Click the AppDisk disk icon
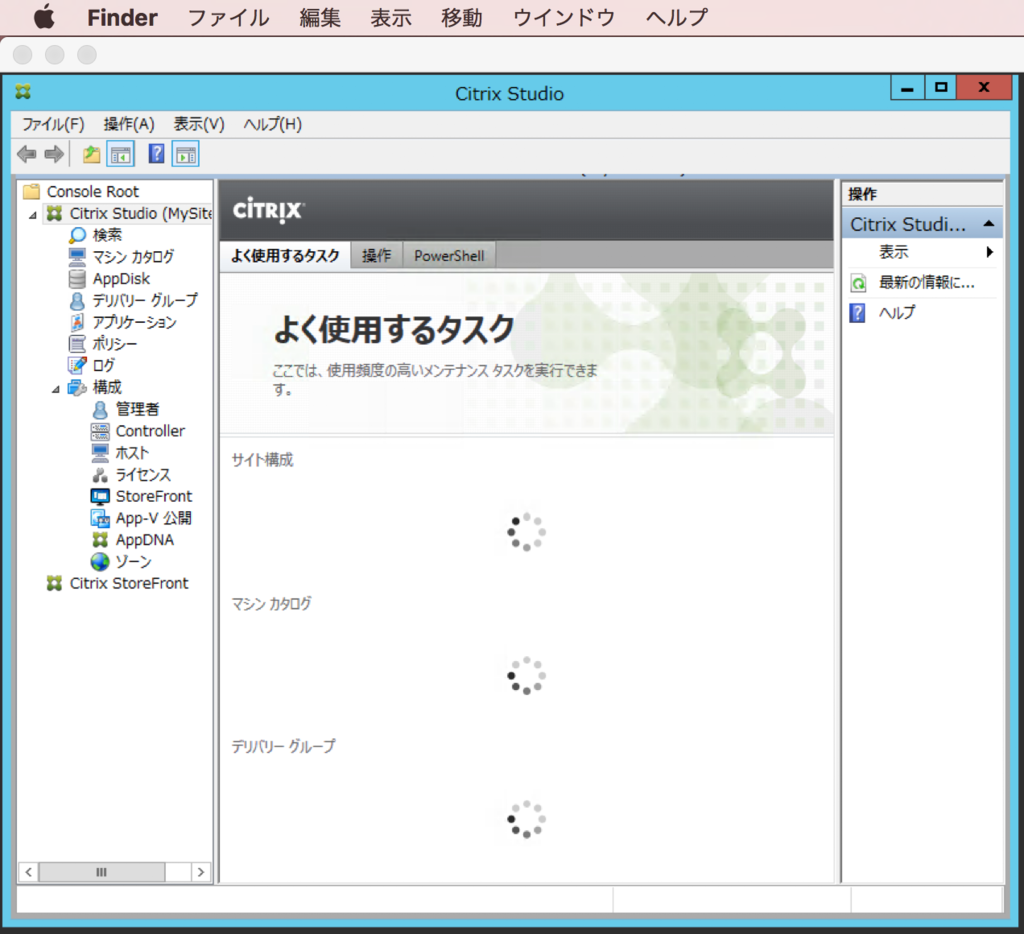1024x934 pixels. coord(77,279)
